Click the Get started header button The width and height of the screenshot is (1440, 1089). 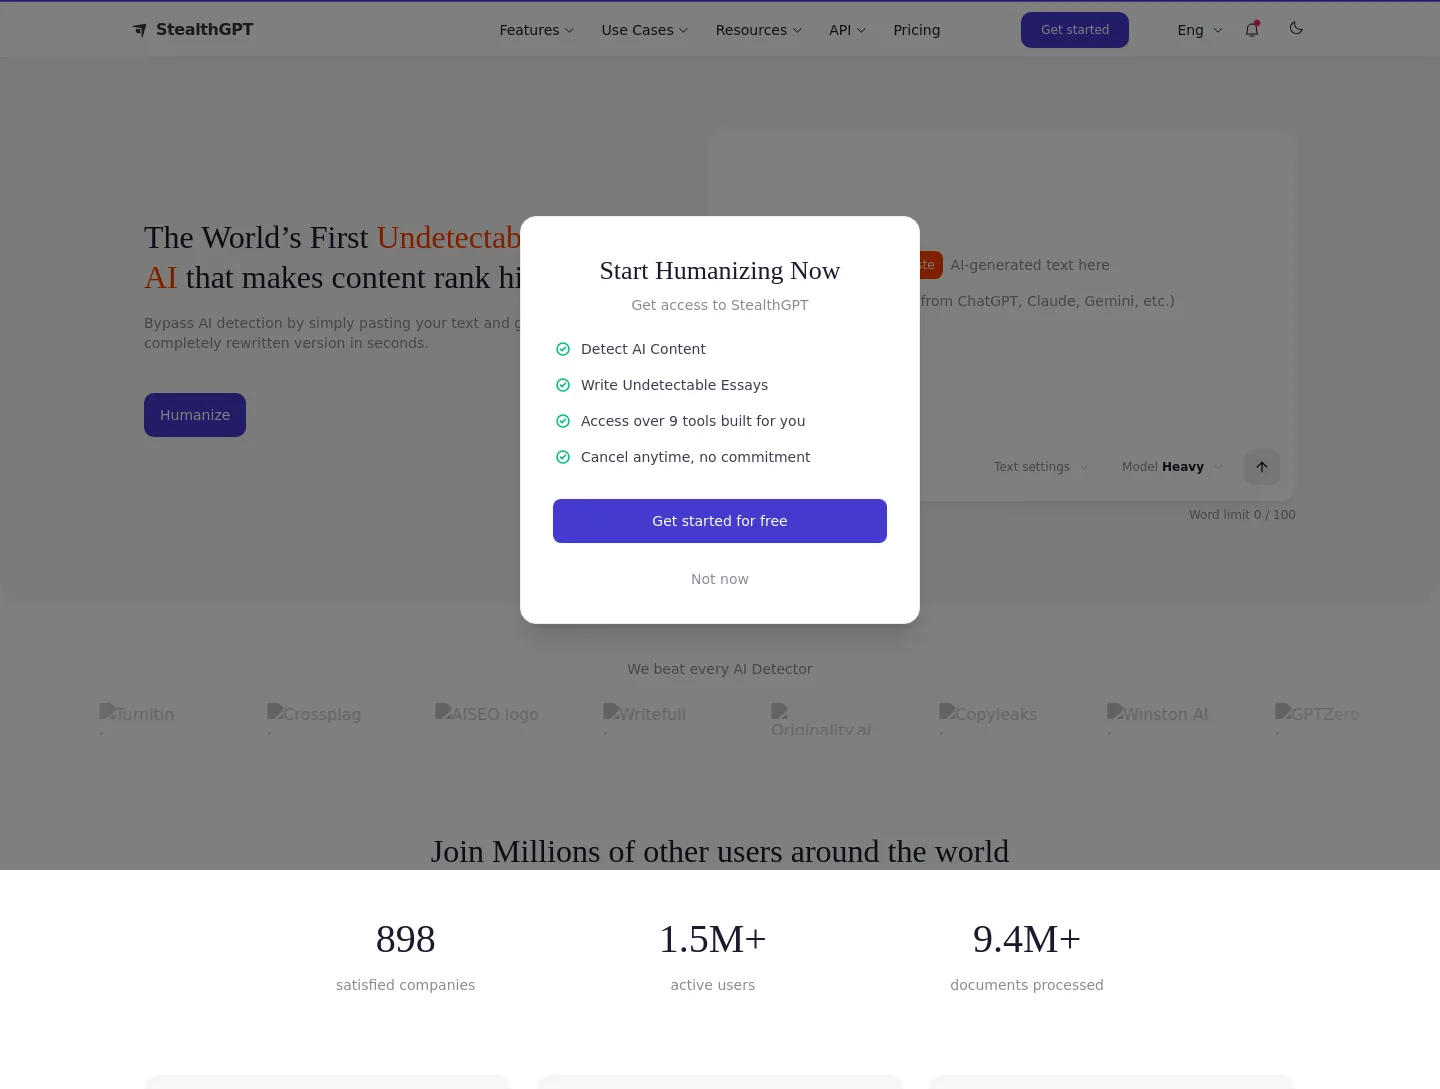tap(1075, 30)
